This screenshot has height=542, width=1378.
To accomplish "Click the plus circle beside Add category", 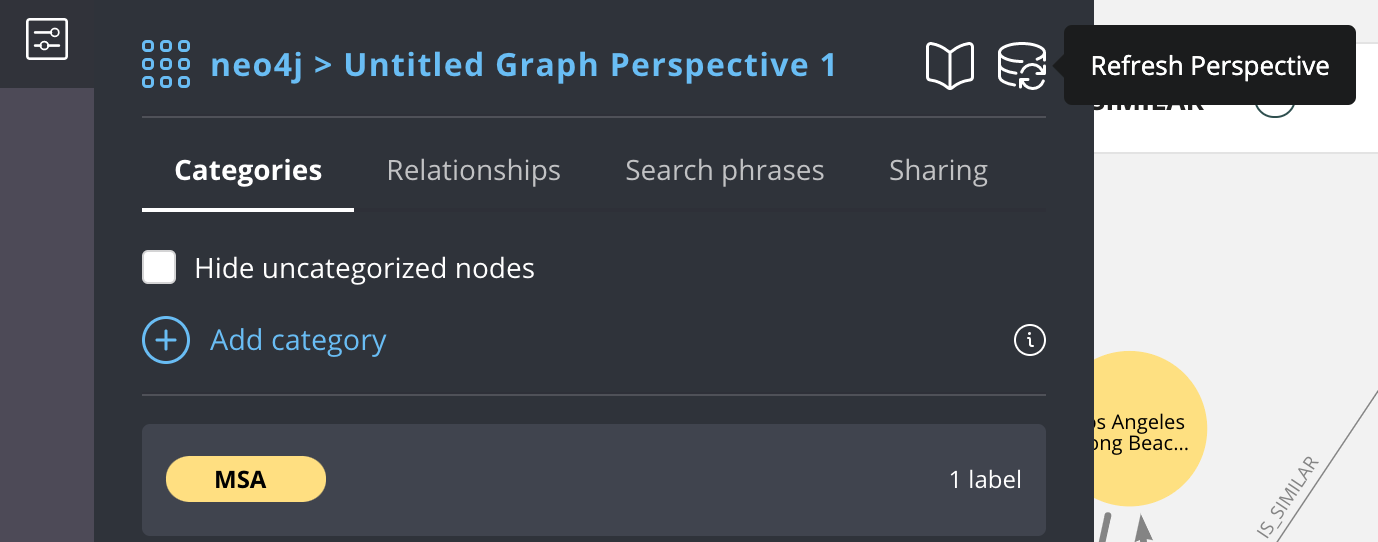I will [166, 340].
